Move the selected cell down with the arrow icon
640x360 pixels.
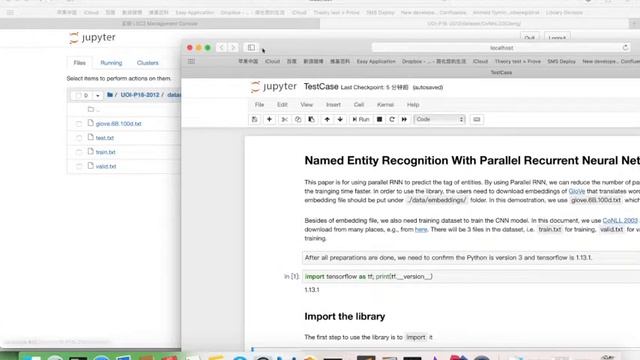click(340, 119)
